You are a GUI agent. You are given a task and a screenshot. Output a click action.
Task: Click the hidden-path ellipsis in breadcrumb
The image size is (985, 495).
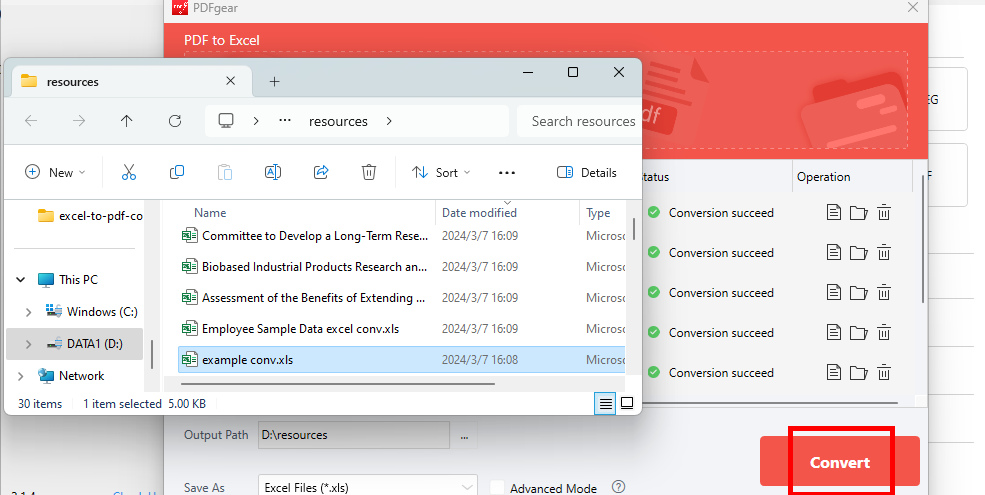(x=285, y=121)
